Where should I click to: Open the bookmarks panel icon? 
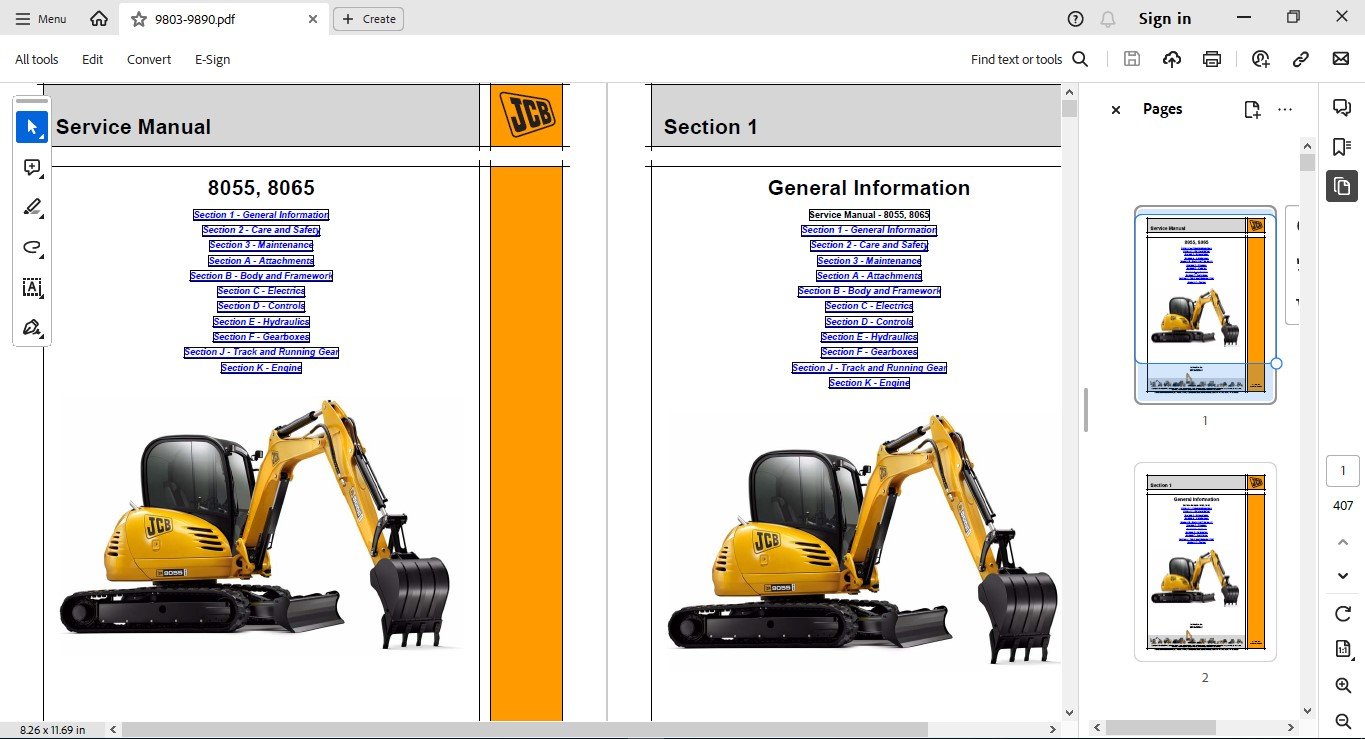(1342, 147)
